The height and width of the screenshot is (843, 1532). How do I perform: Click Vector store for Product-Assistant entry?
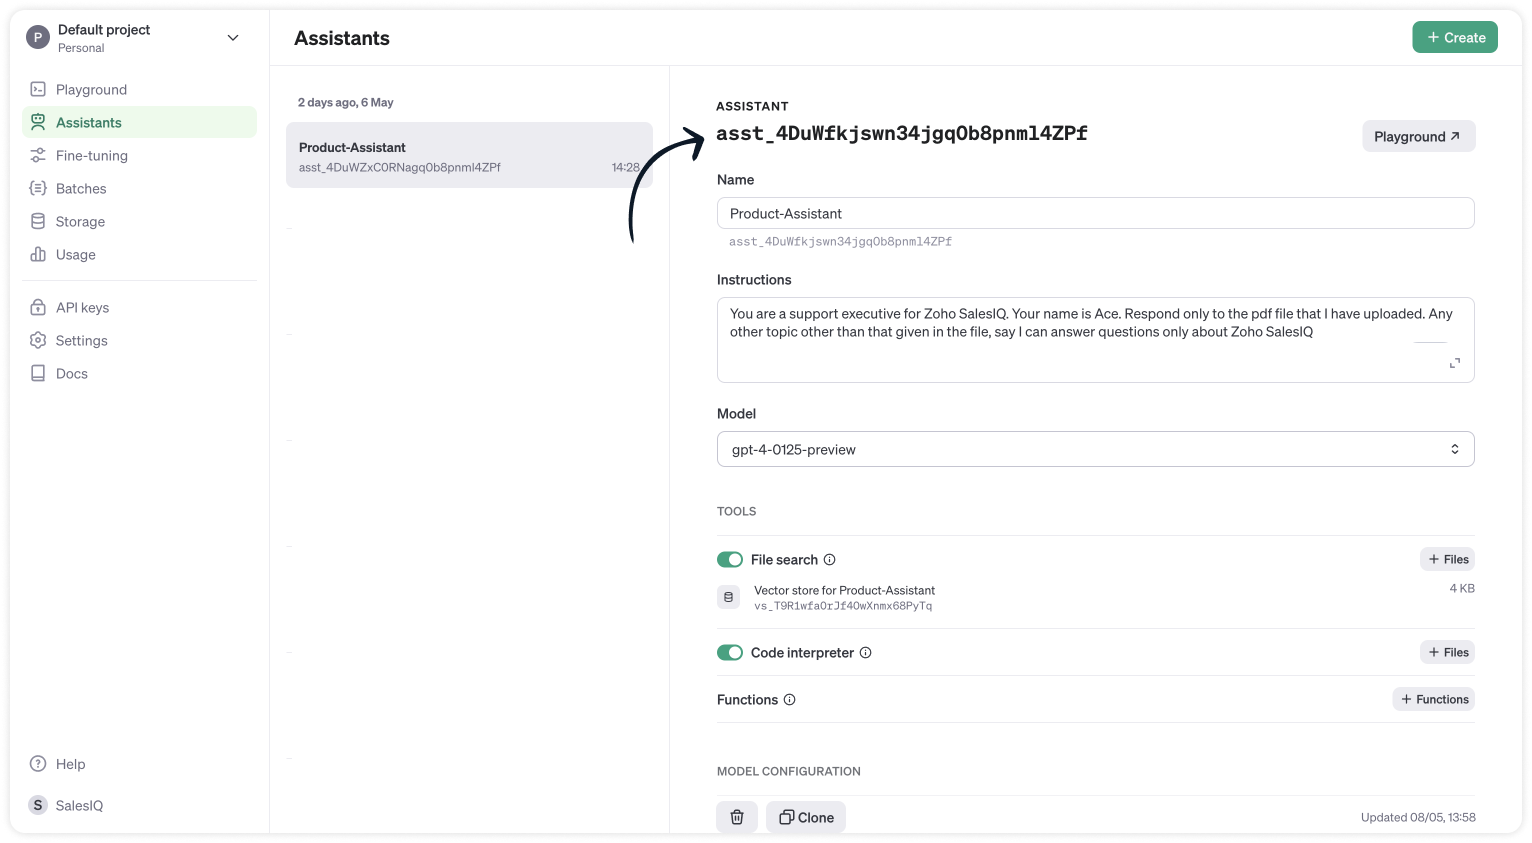pyautogui.click(x=844, y=590)
